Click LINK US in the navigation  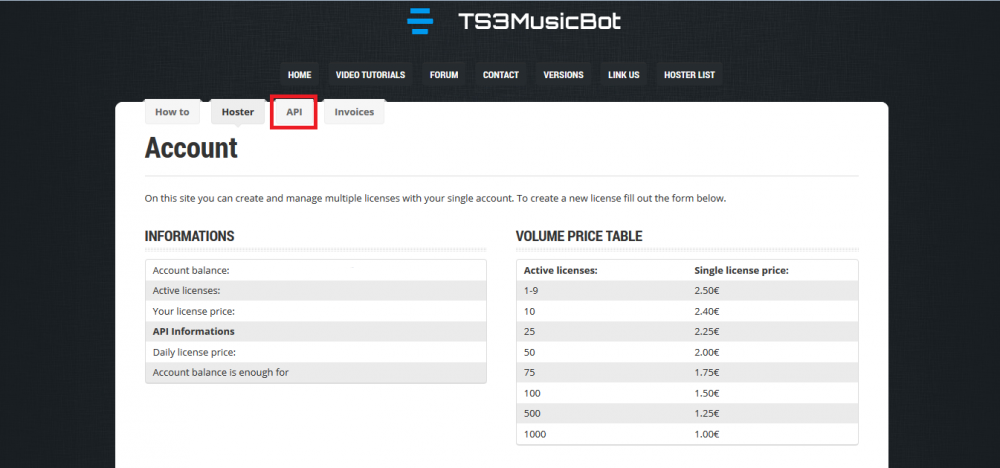point(624,75)
